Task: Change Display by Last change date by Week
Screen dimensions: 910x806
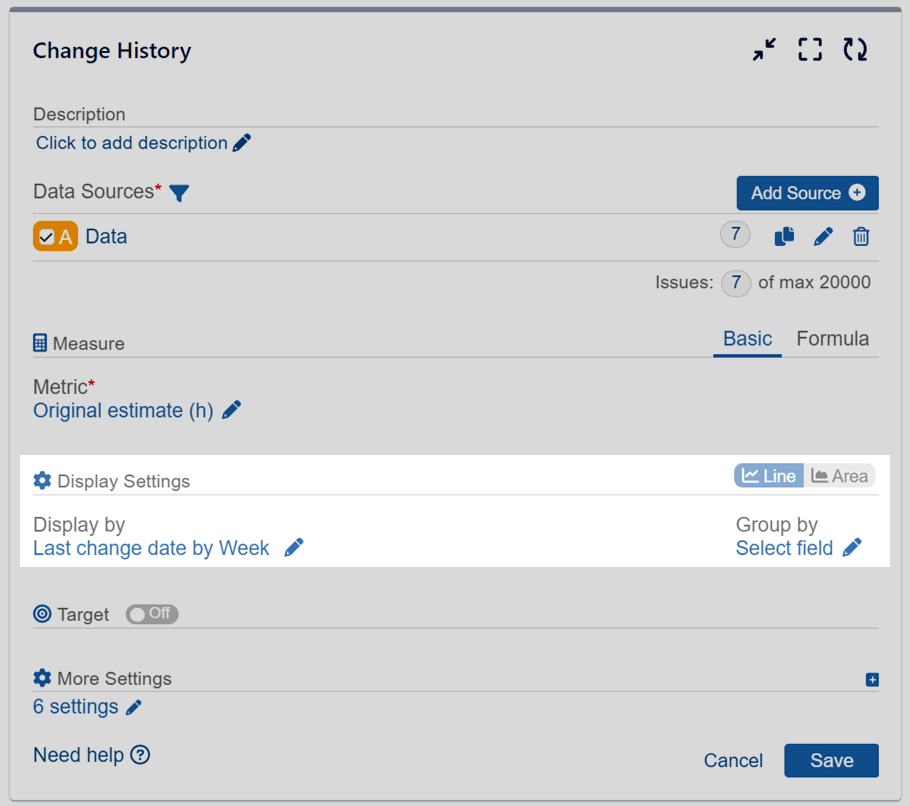Action: coord(152,548)
